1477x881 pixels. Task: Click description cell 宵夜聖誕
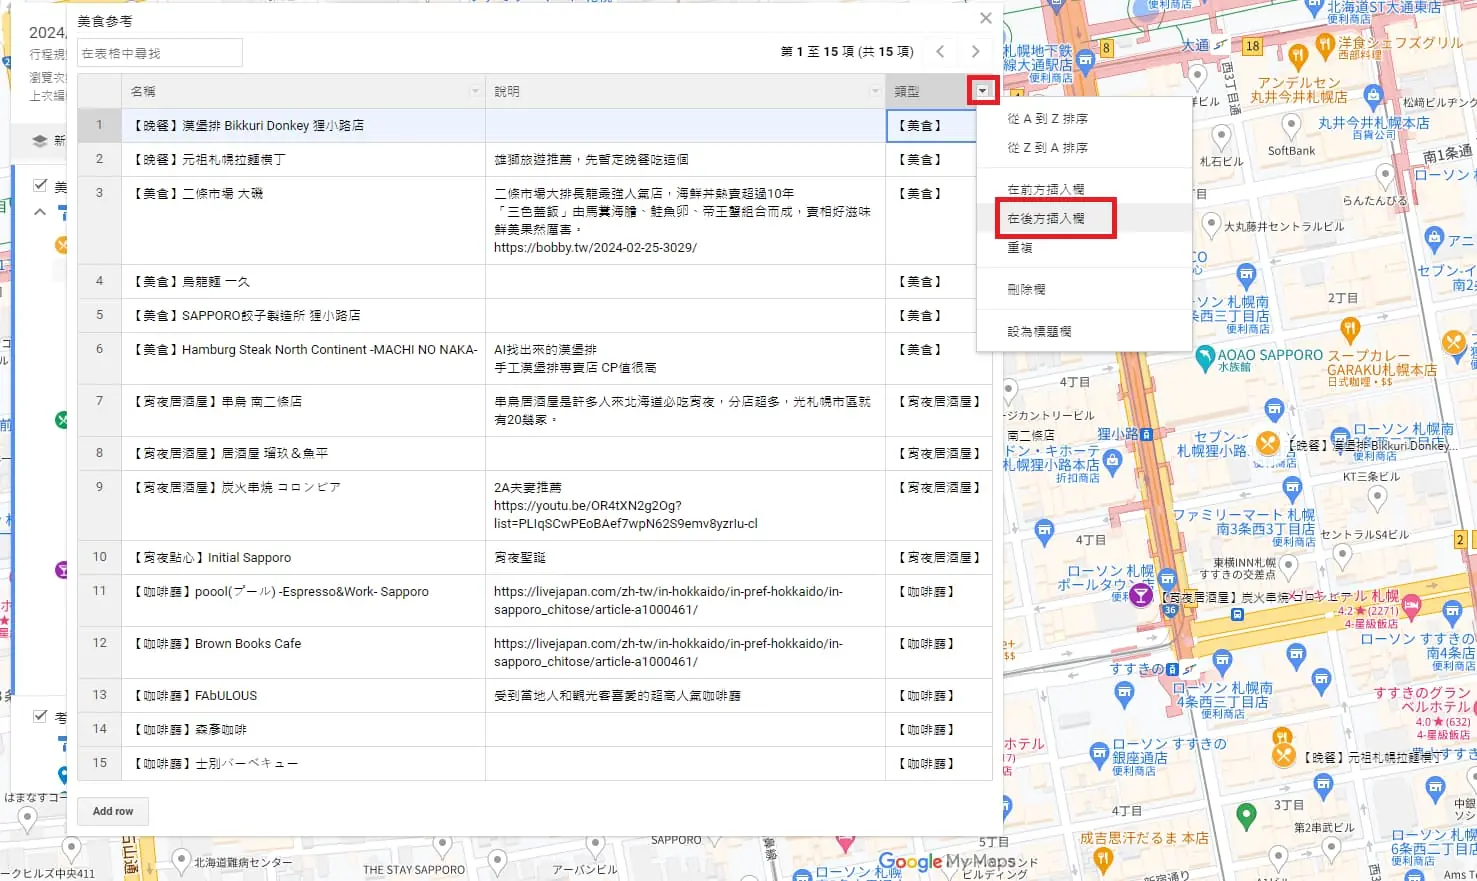click(685, 557)
